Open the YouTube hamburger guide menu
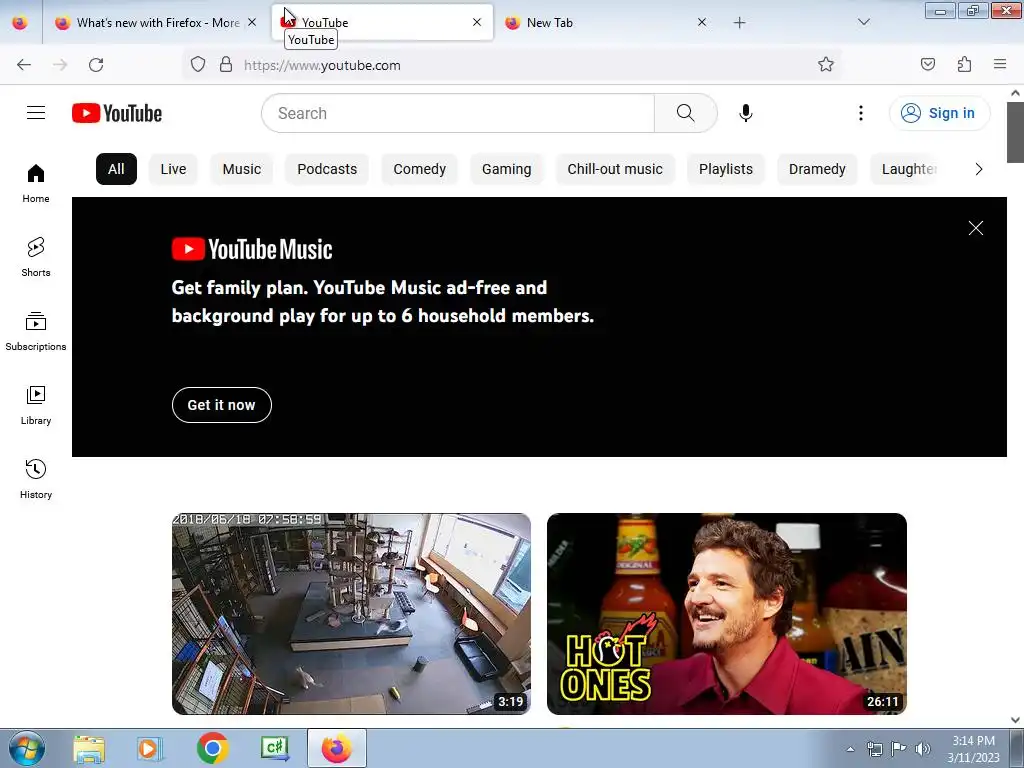This screenshot has height=768, width=1024. tap(36, 113)
